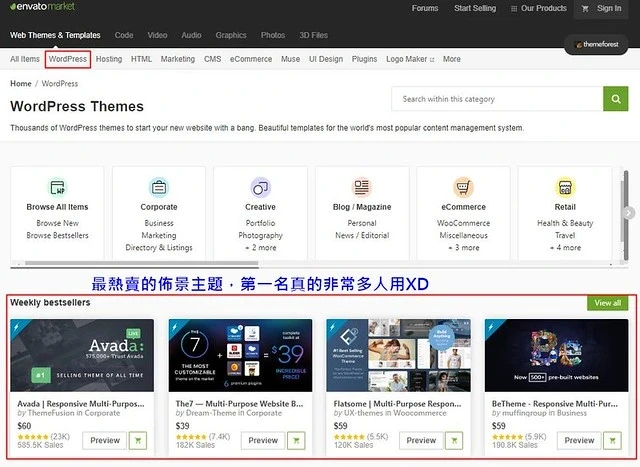Add BeTheme to cart
The image size is (640, 467).
(612, 440)
